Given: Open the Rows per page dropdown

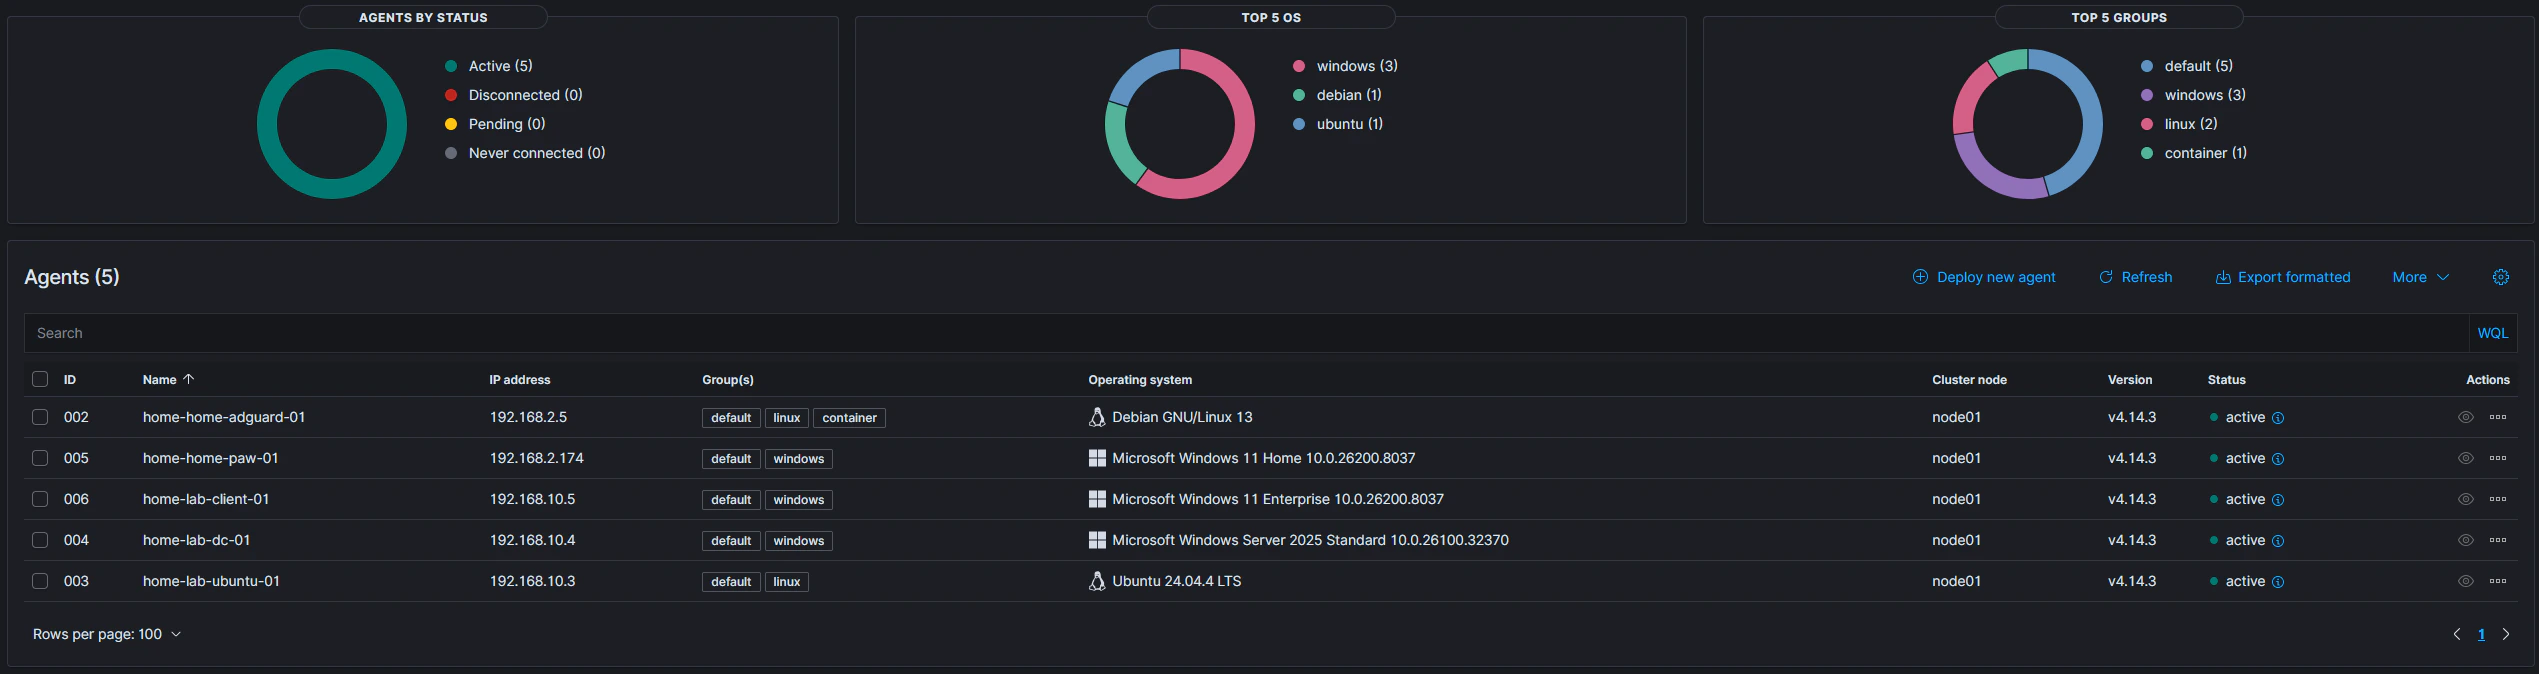Looking at the screenshot, I should [x=106, y=634].
